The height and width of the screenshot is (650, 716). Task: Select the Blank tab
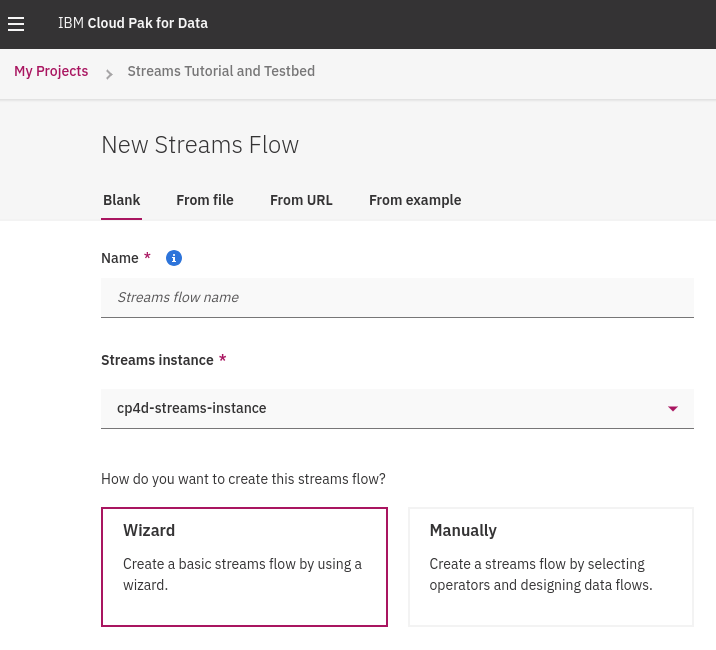point(121,200)
